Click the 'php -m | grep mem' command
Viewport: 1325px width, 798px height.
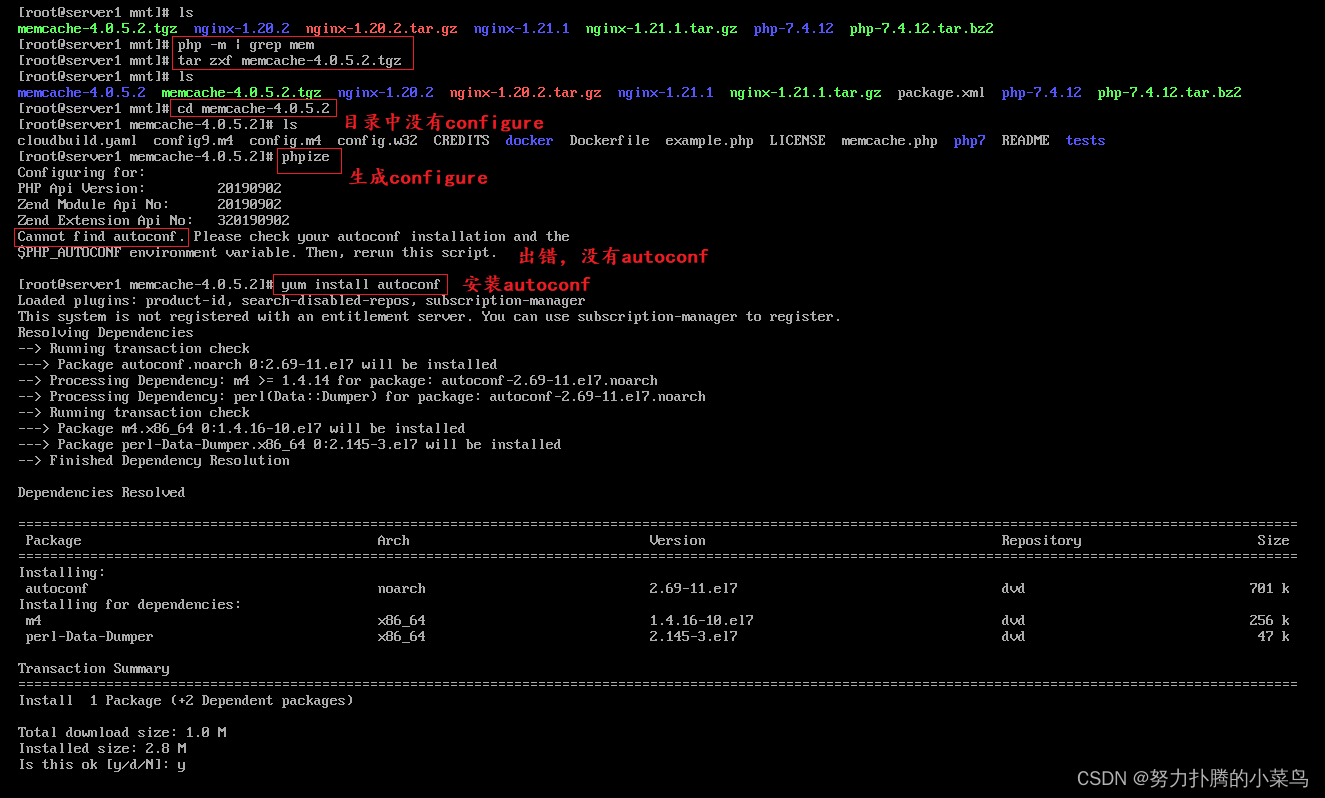coord(246,45)
